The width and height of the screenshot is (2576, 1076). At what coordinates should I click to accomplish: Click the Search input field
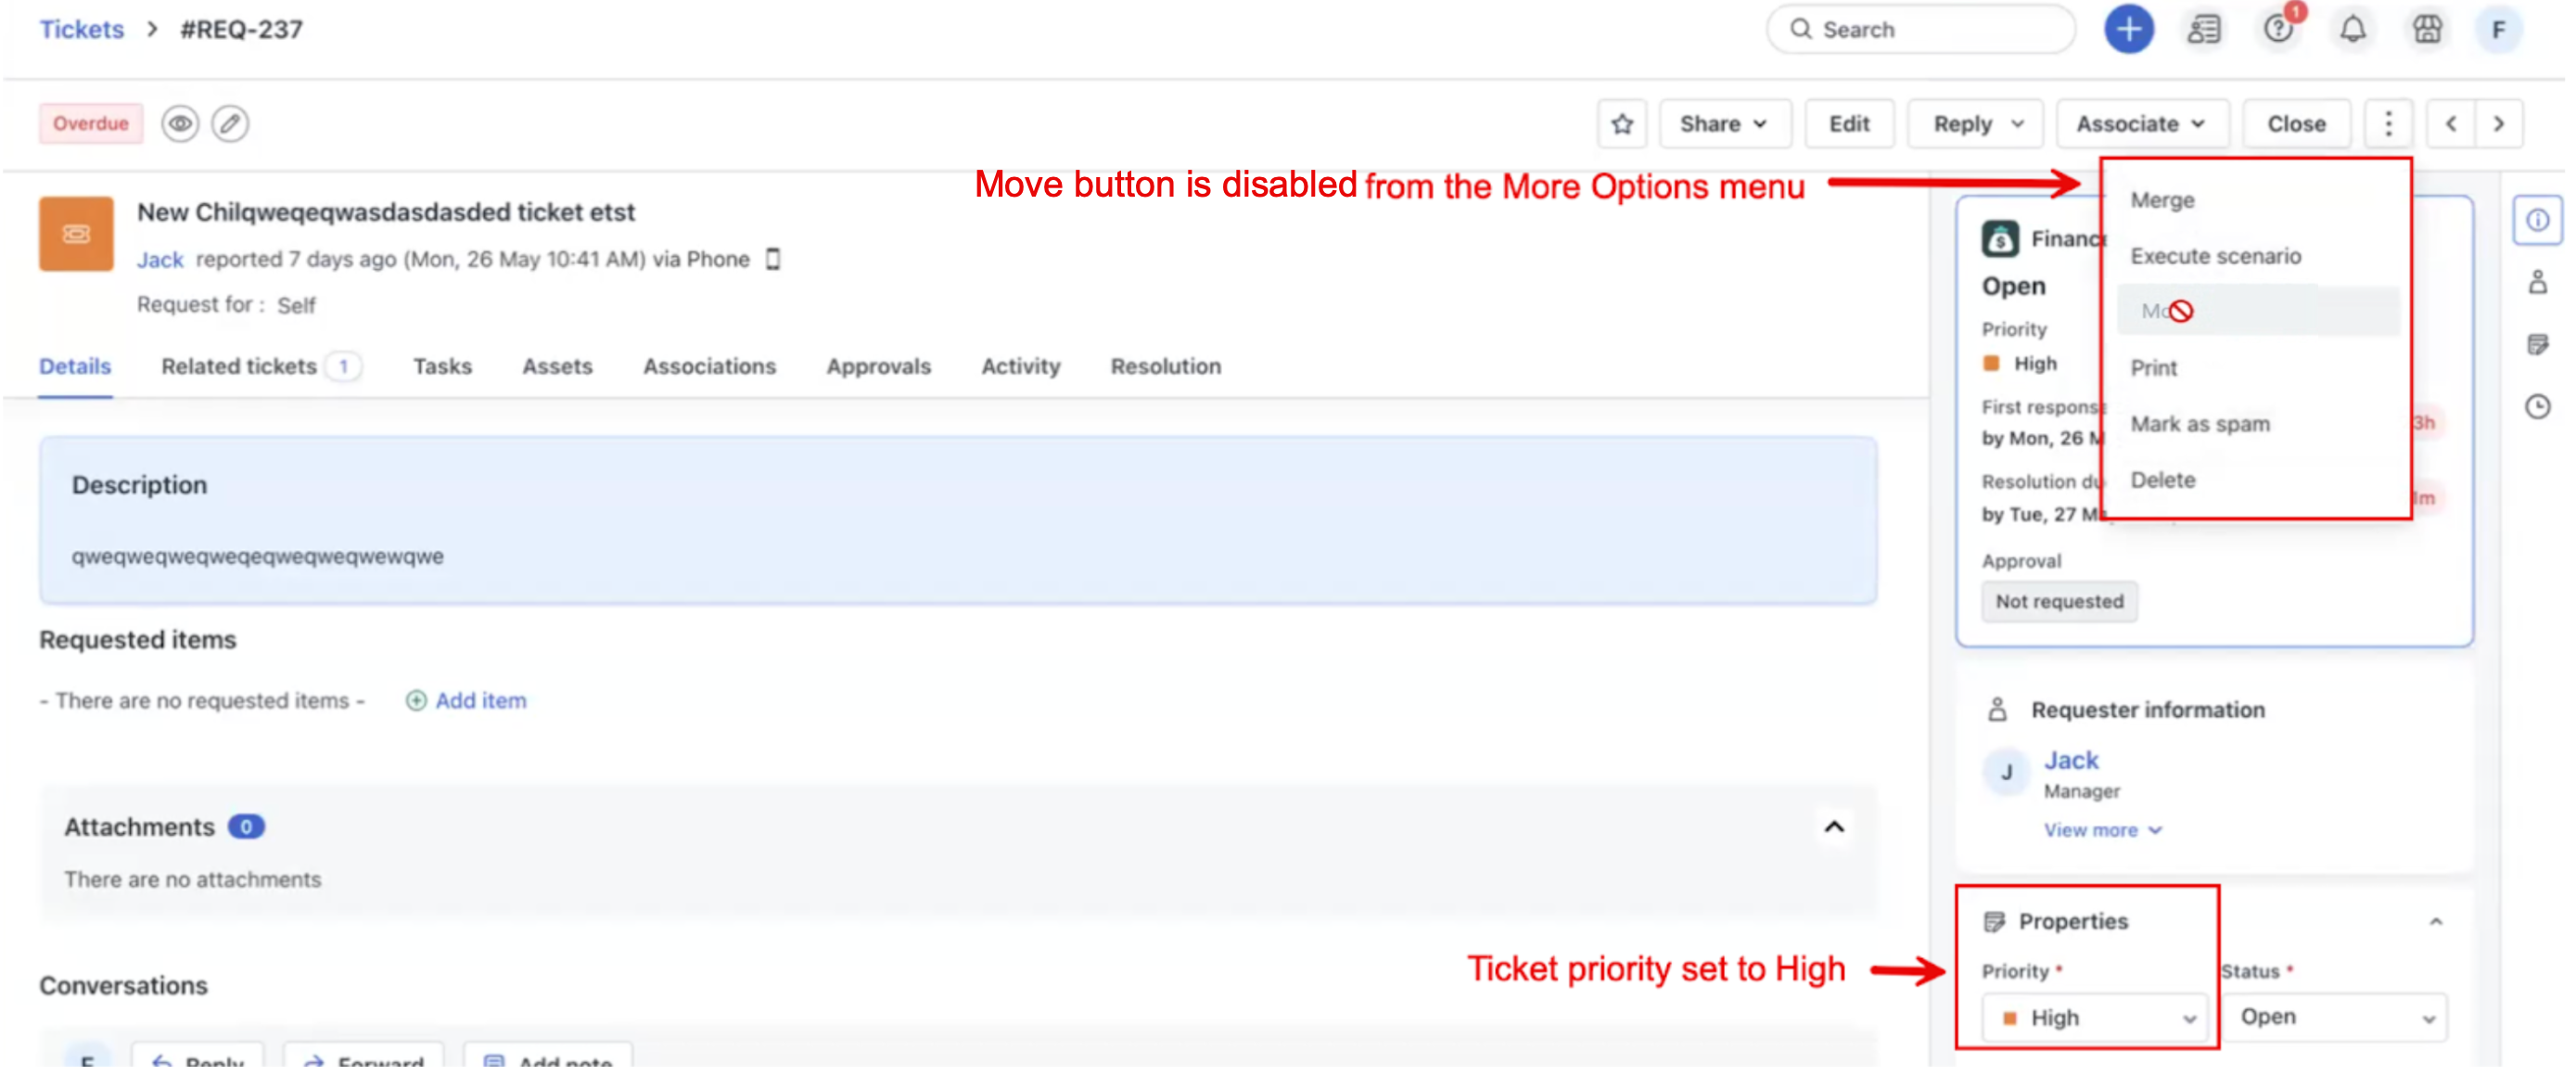point(1920,29)
